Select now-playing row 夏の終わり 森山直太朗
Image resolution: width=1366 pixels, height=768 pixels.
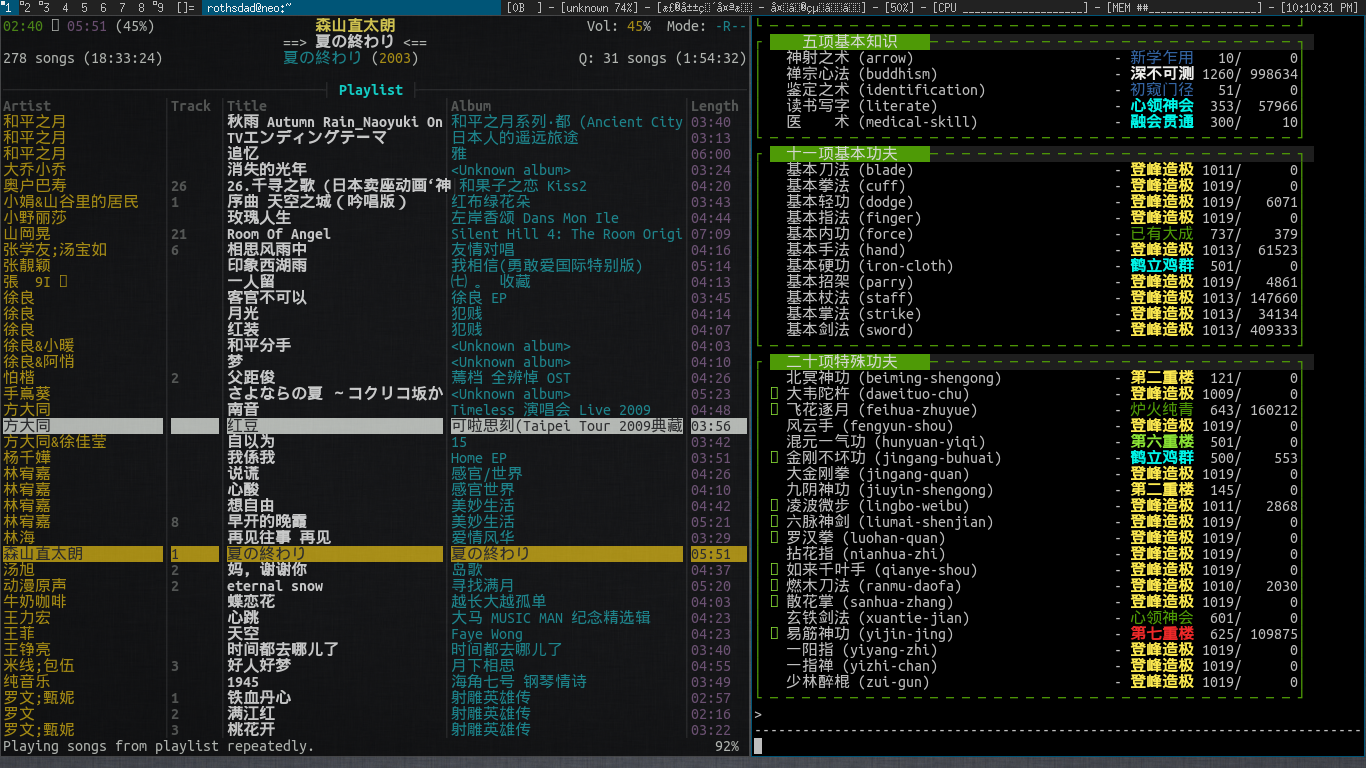373,554
